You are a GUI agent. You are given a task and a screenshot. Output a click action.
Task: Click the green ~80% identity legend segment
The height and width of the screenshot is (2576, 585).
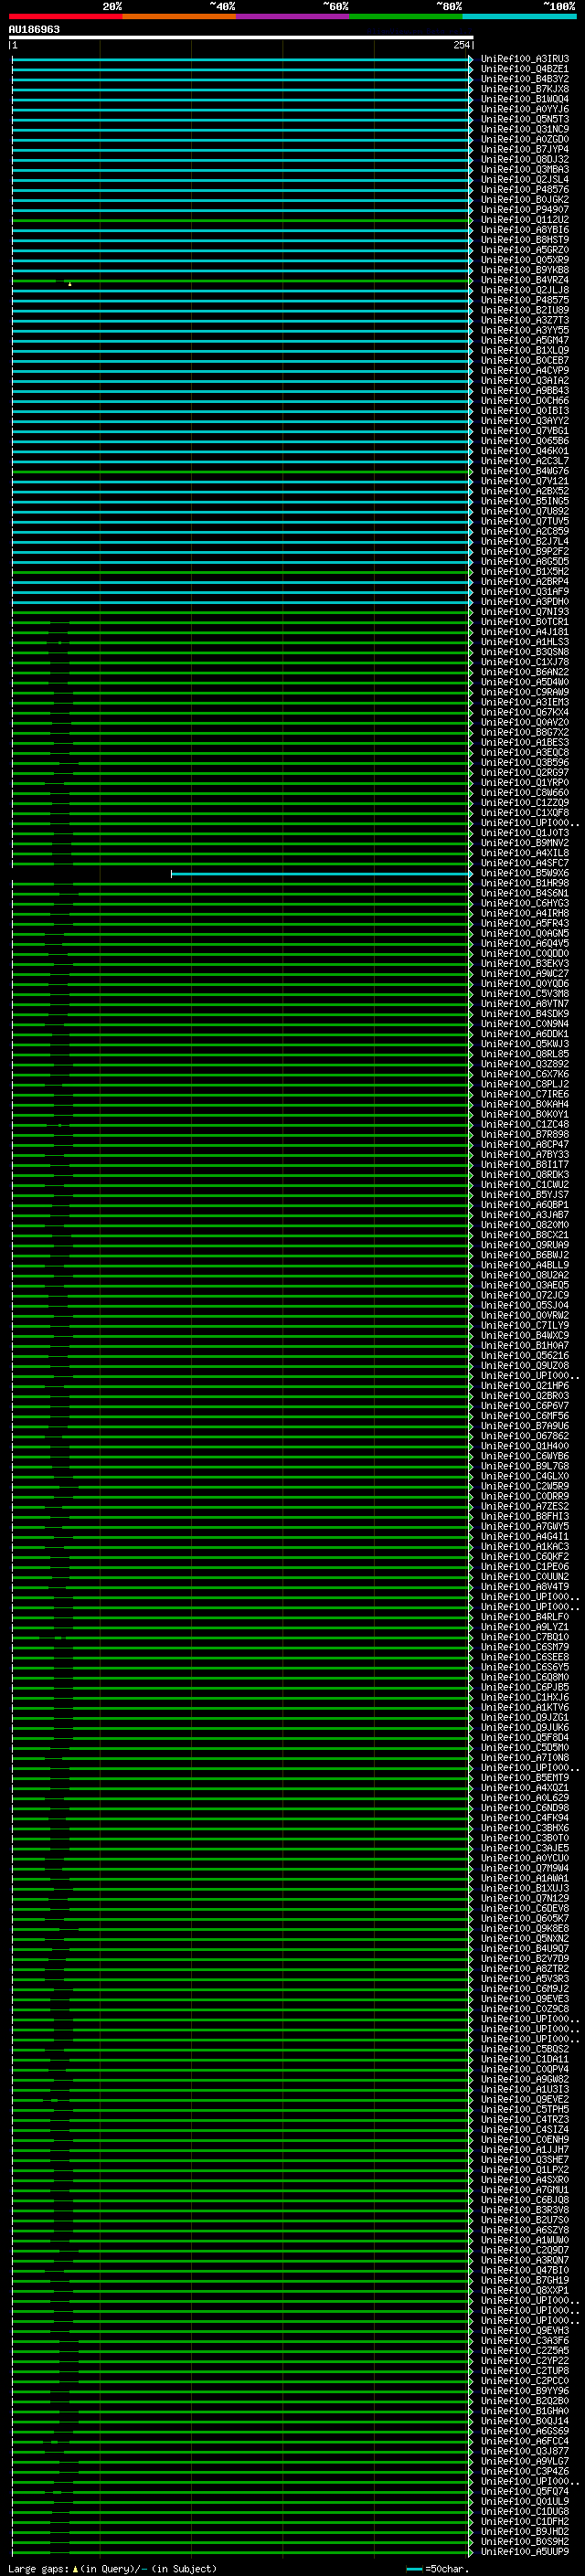pos(406,16)
